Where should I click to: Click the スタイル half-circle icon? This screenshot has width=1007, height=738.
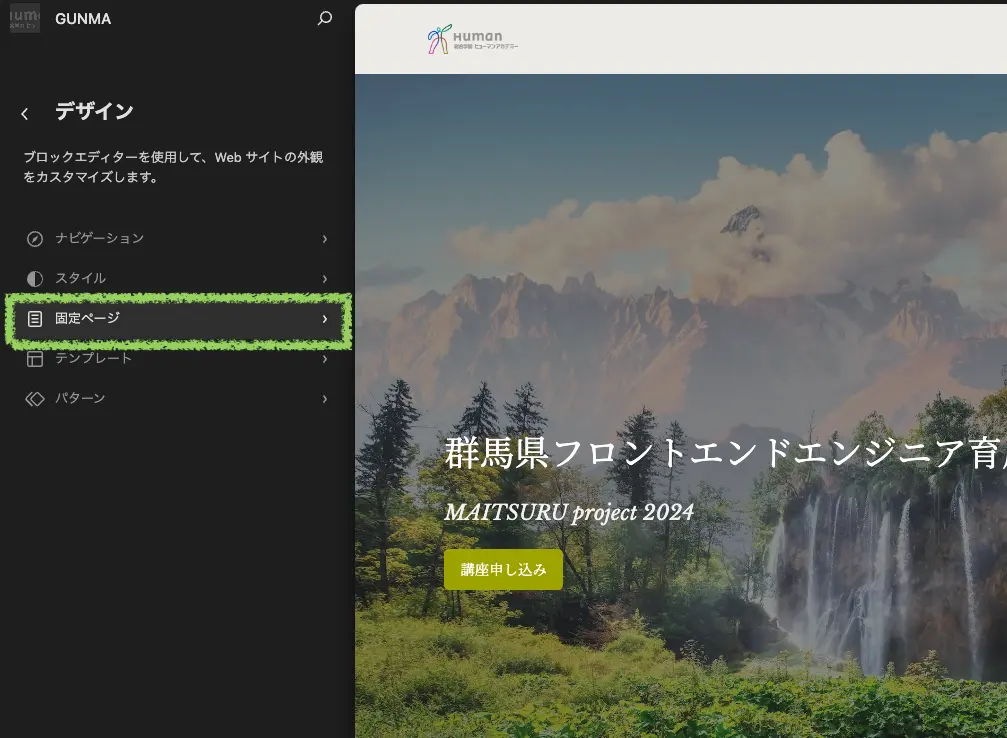pyautogui.click(x=35, y=279)
